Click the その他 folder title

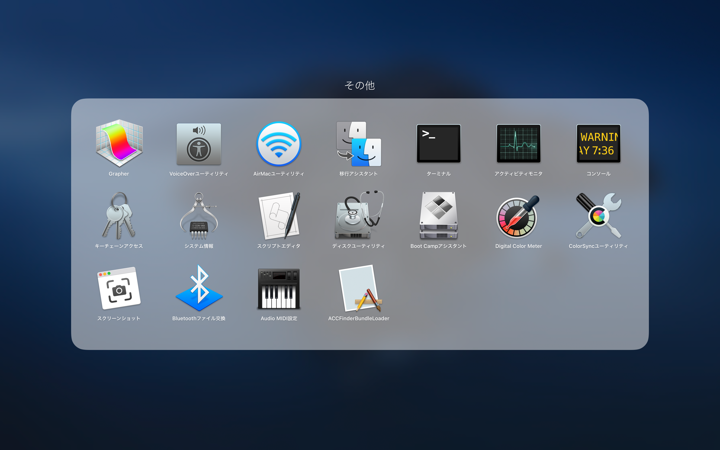pos(360,85)
